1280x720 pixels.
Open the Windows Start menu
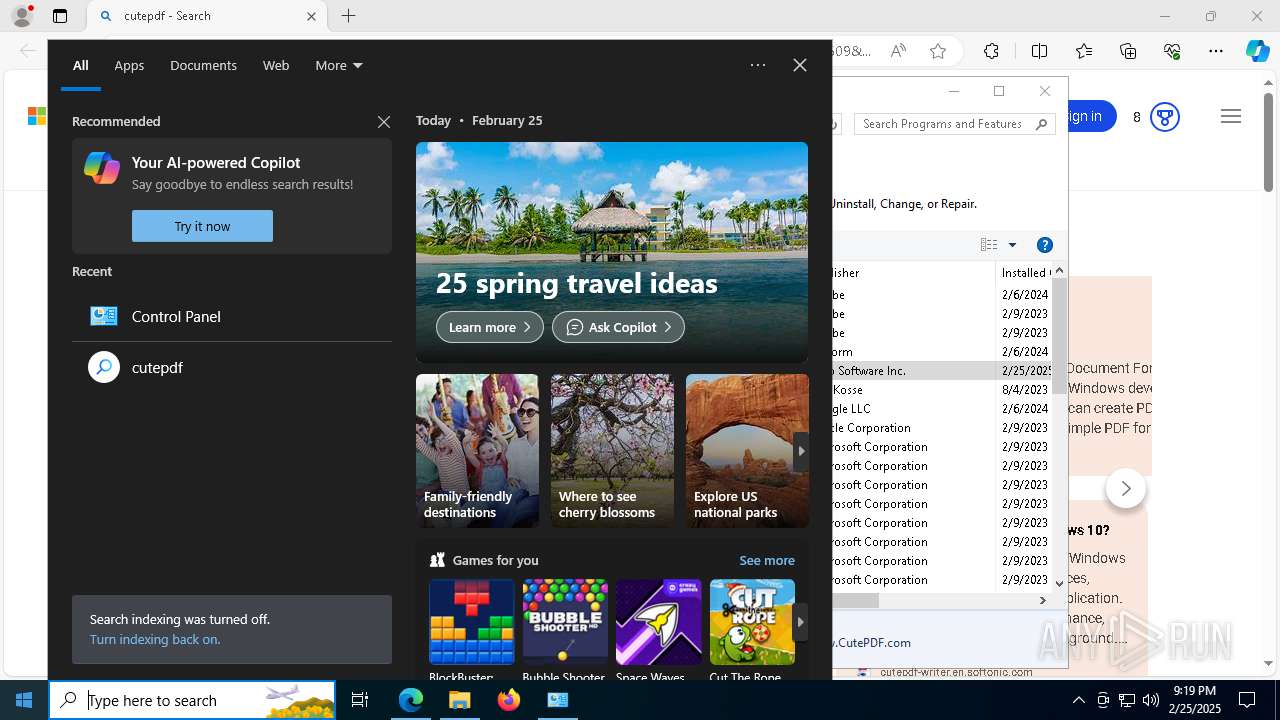(x=24, y=700)
